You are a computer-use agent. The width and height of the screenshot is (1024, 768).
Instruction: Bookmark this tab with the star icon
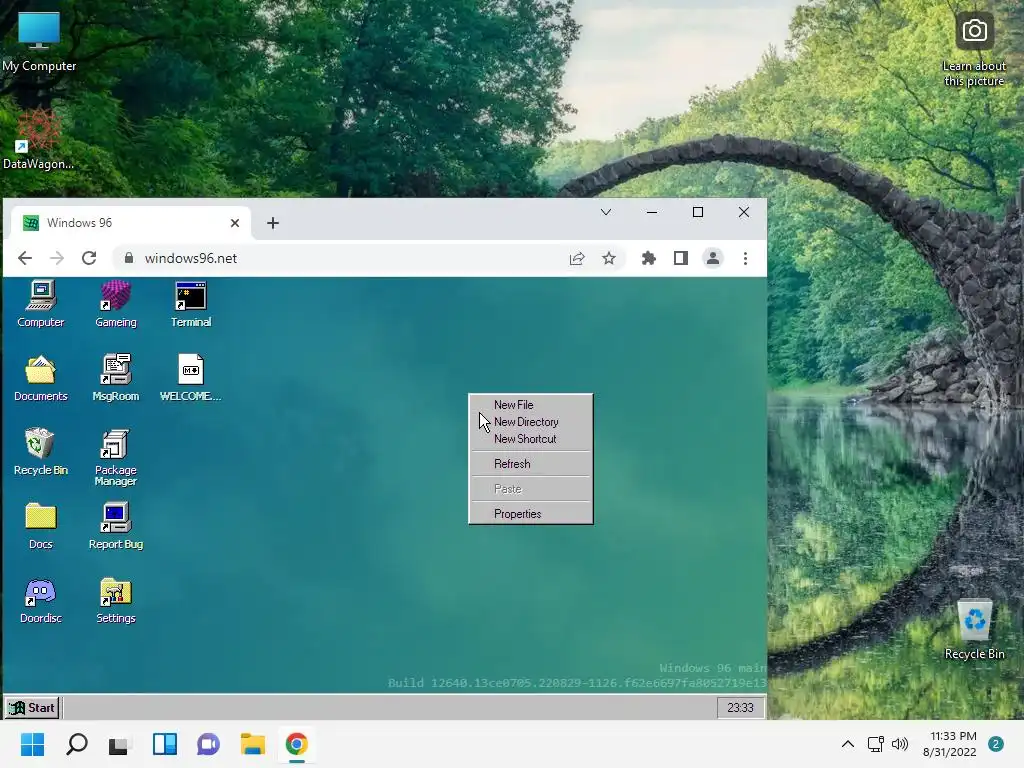pos(609,259)
